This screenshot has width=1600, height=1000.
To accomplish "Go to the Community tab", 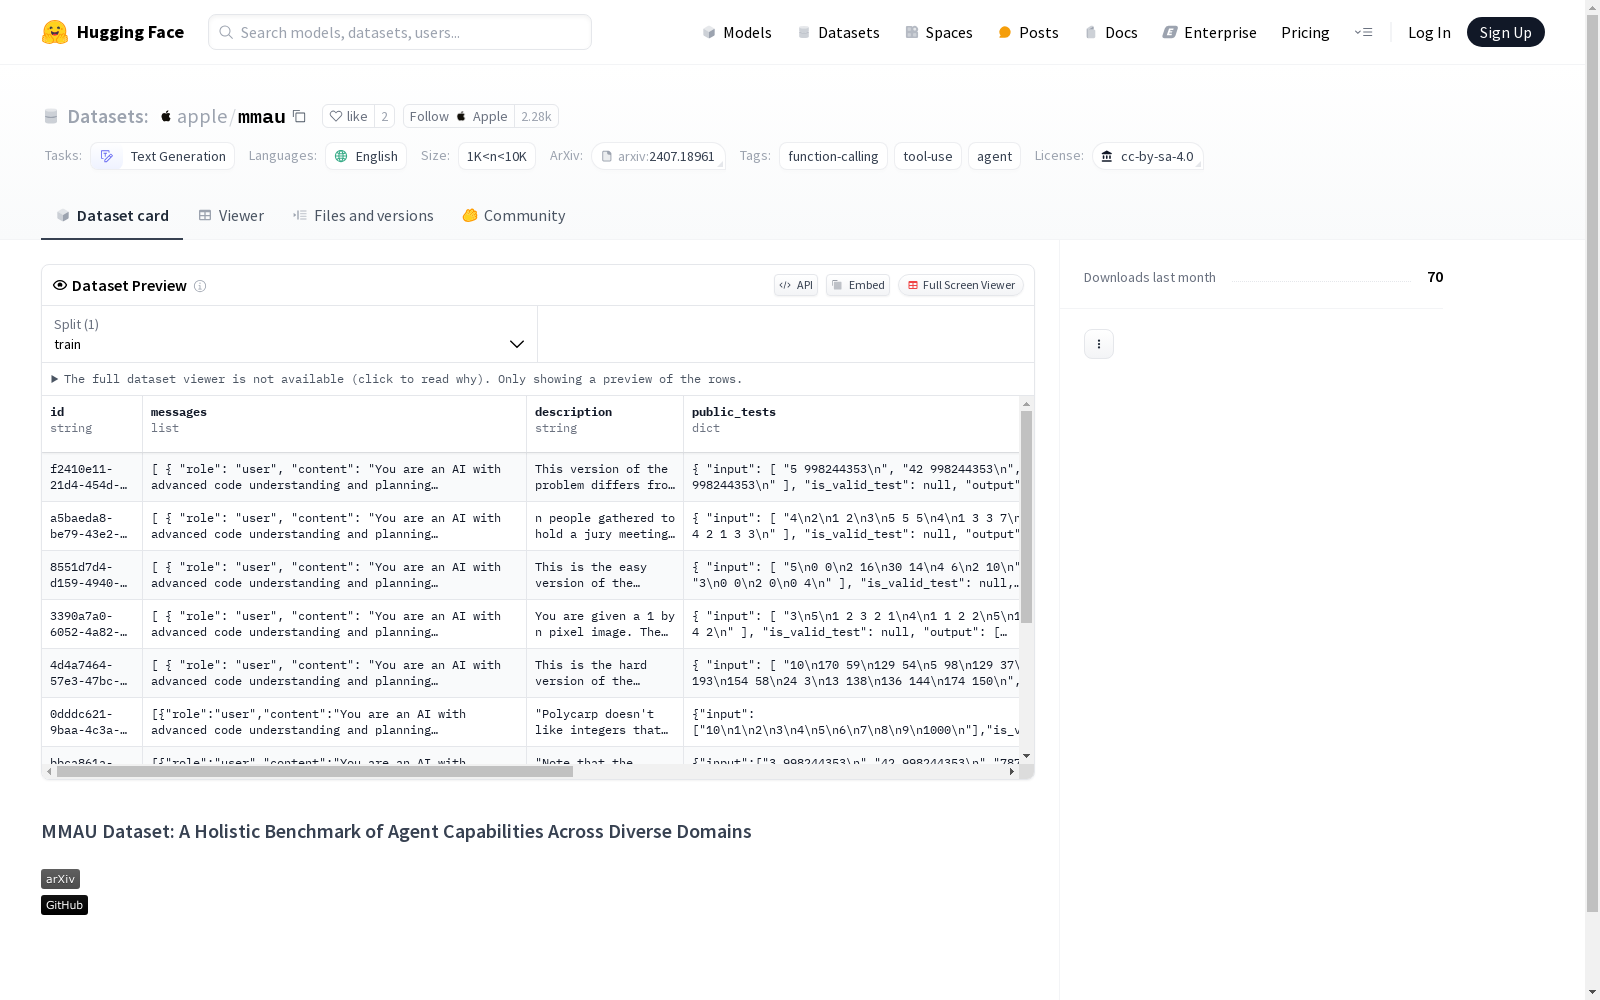I will 514,216.
